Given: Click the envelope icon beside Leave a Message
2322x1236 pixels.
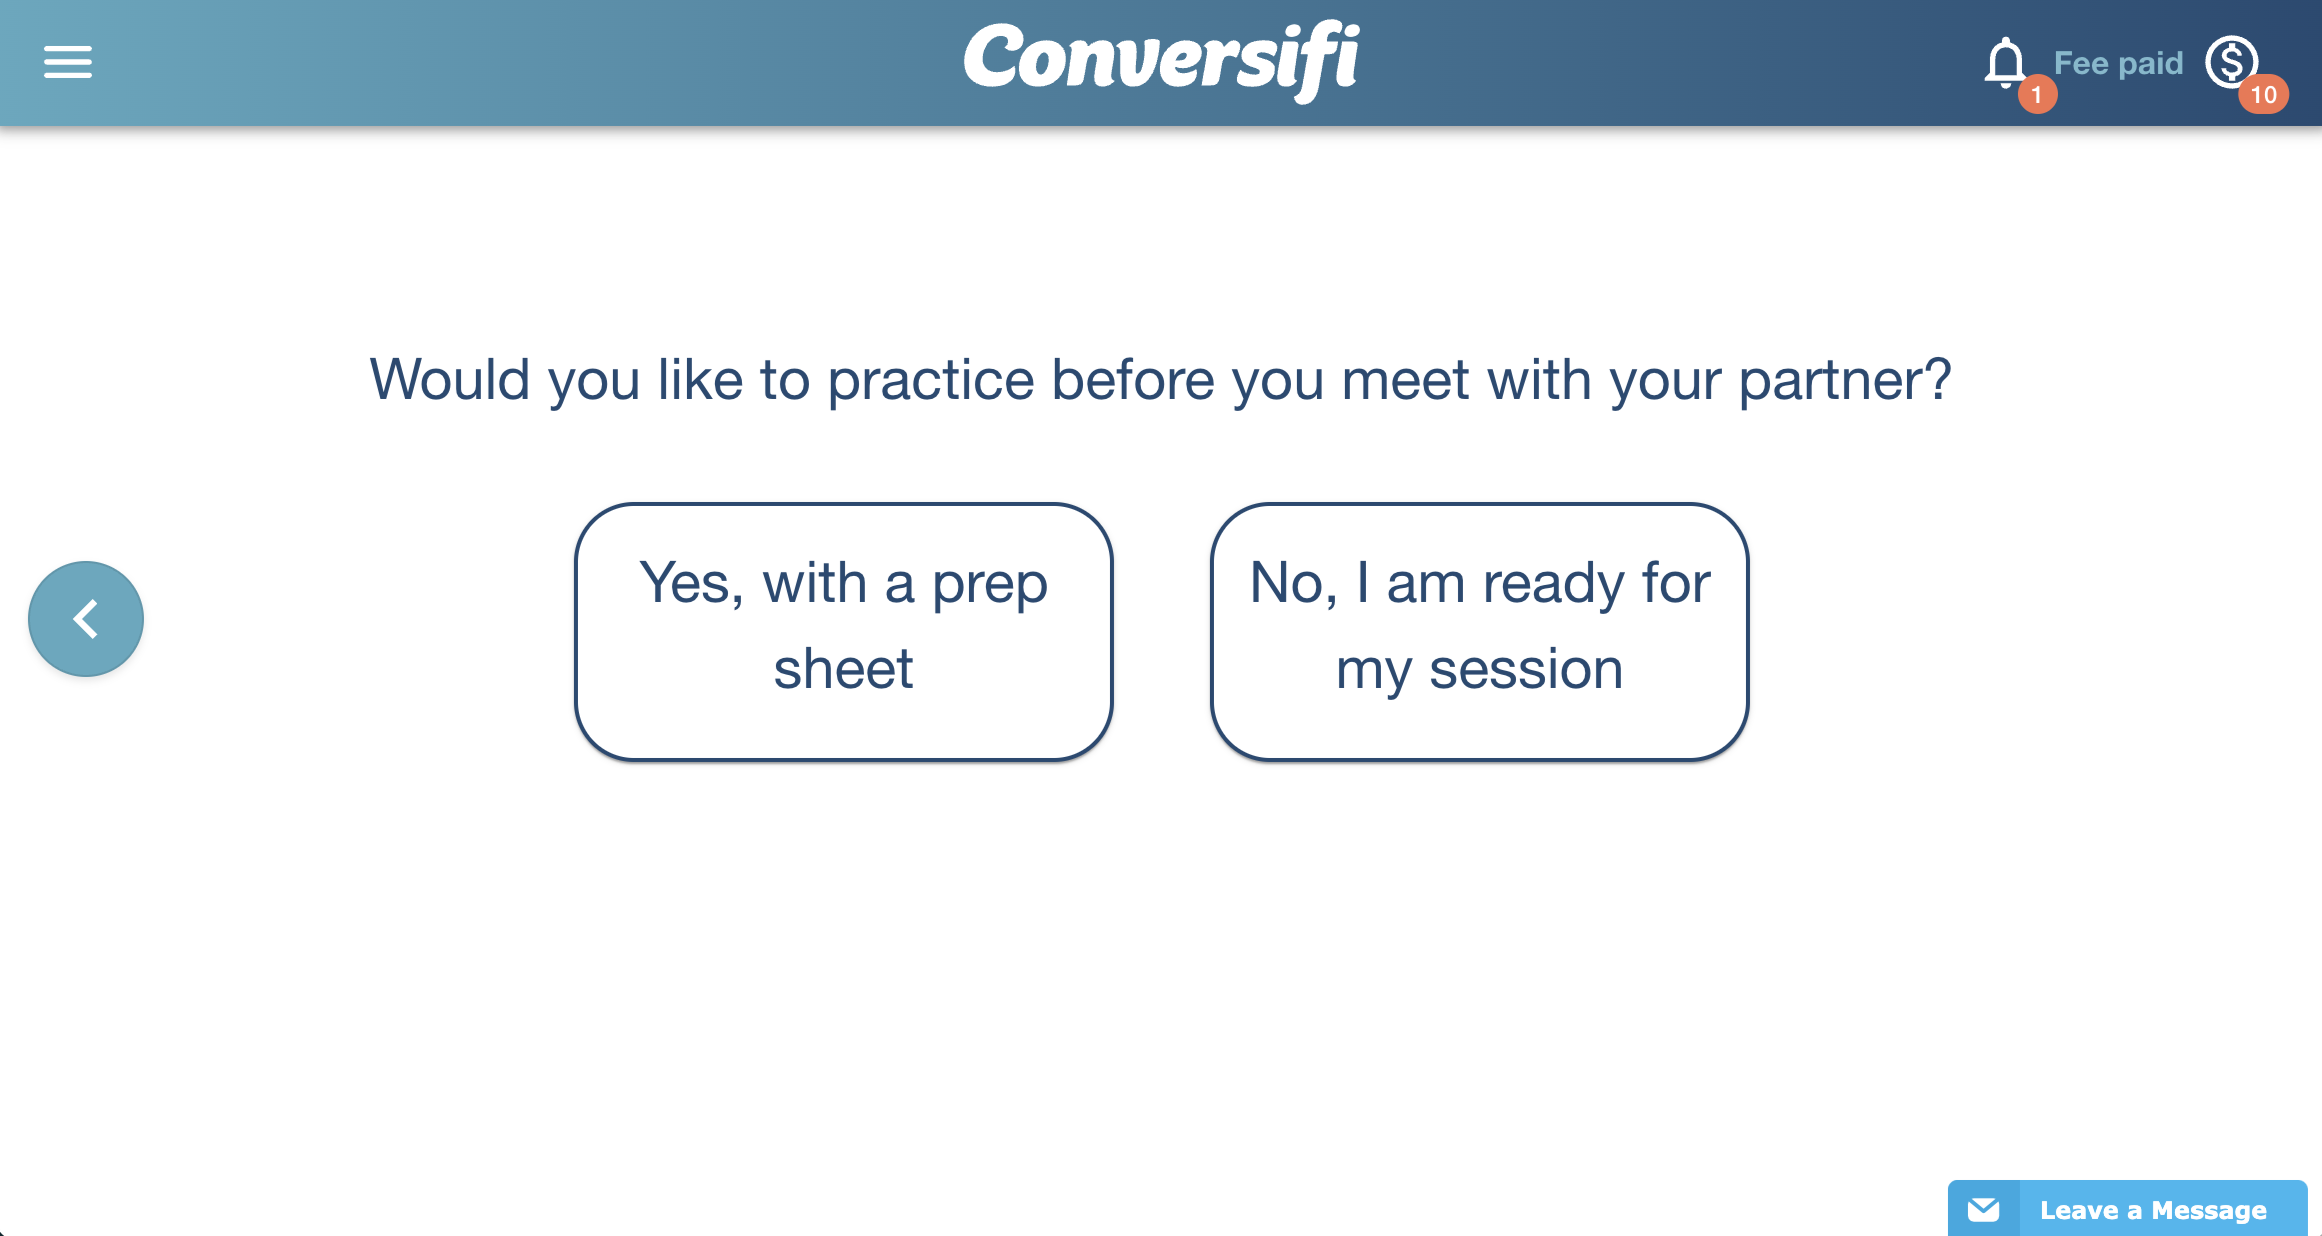Looking at the screenshot, I should tap(1984, 1210).
